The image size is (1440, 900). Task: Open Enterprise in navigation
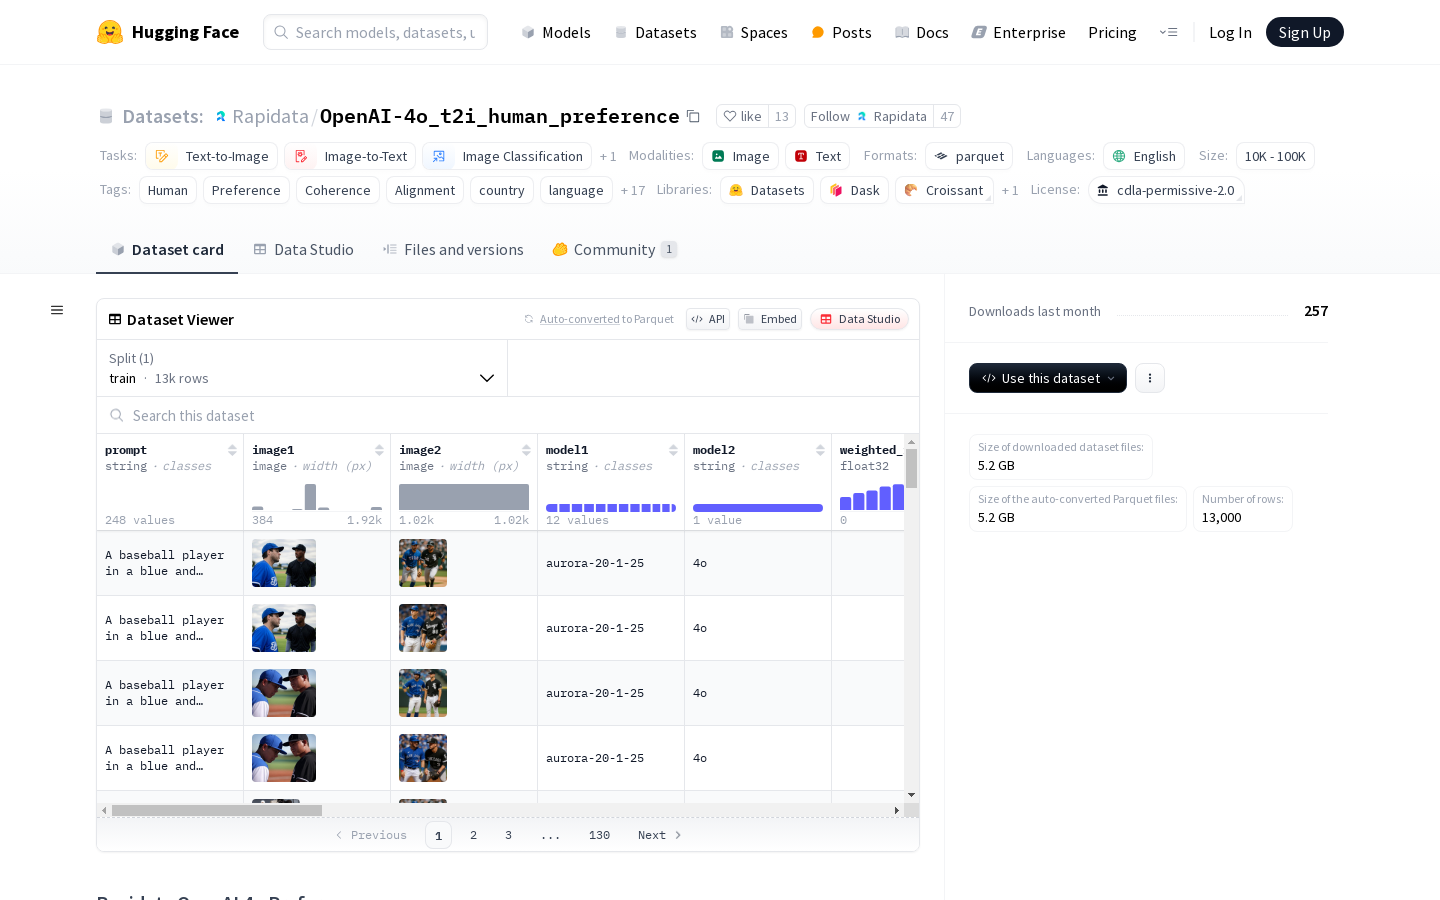click(1018, 32)
